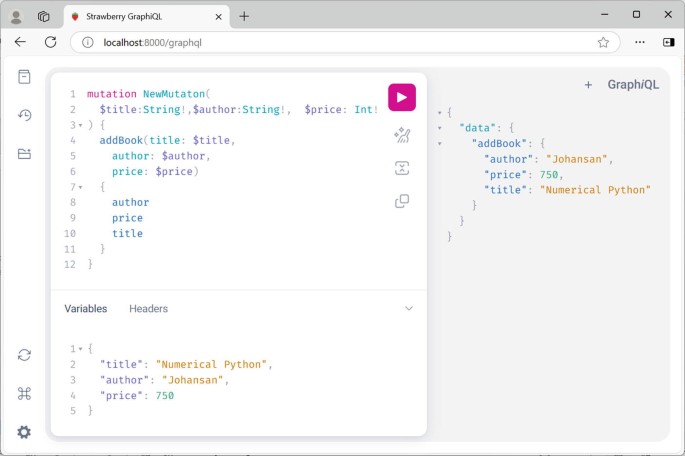Add a new tab with plus icon

588,85
